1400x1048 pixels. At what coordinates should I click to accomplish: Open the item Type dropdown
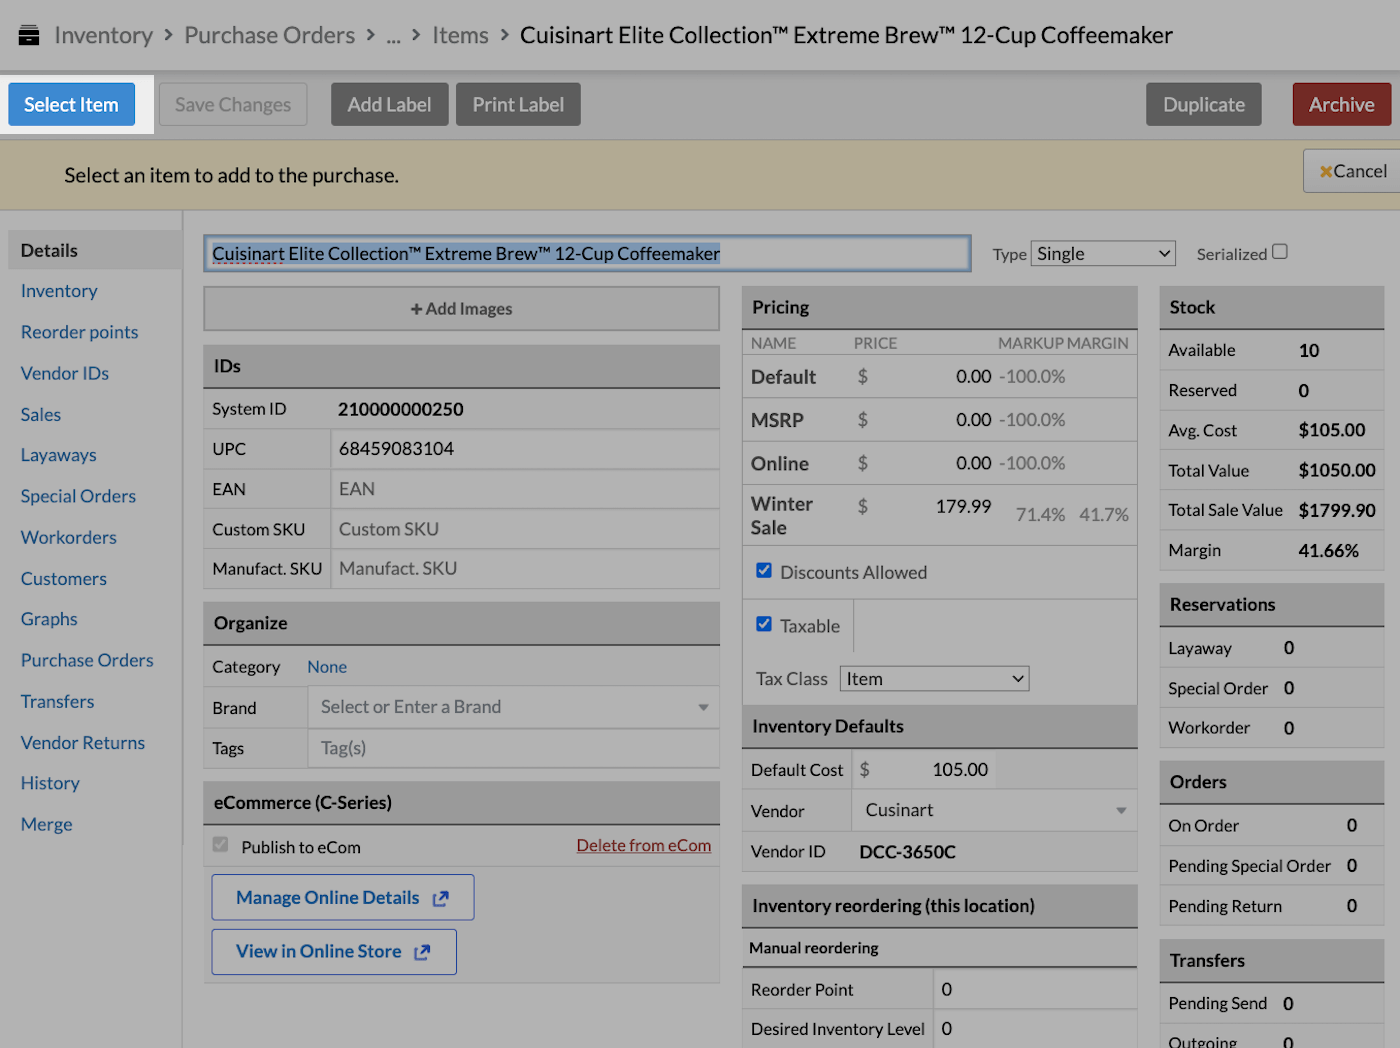(1102, 253)
